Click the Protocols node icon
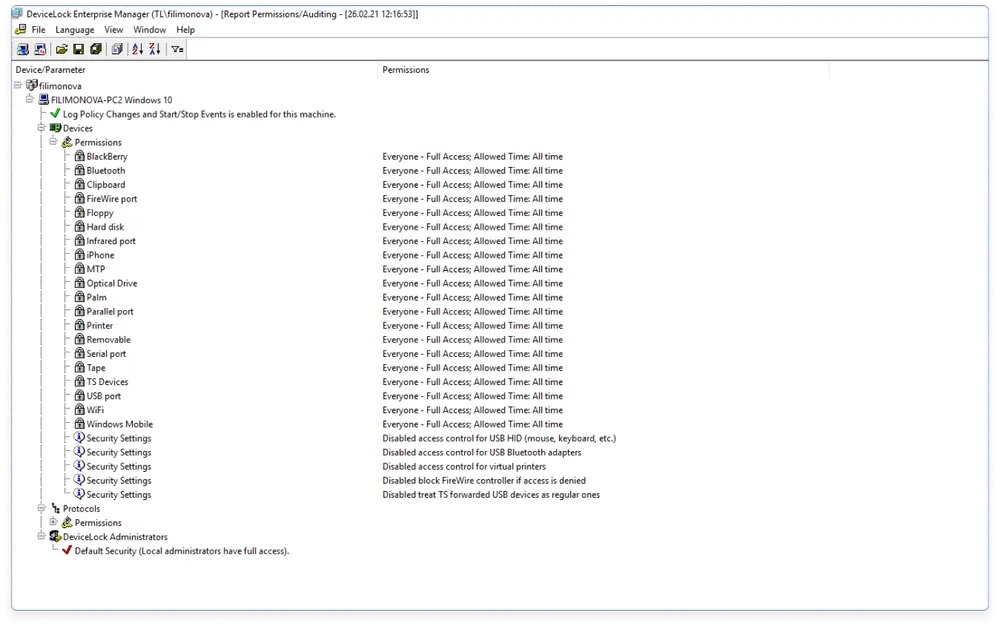This screenshot has height=627, width=1000. [55, 508]
